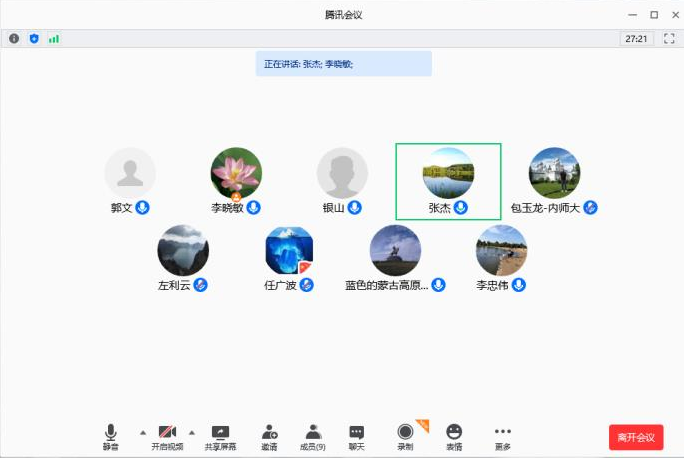
Task: Expand the 更多 more options menu
Action: [x=502, y=435]
